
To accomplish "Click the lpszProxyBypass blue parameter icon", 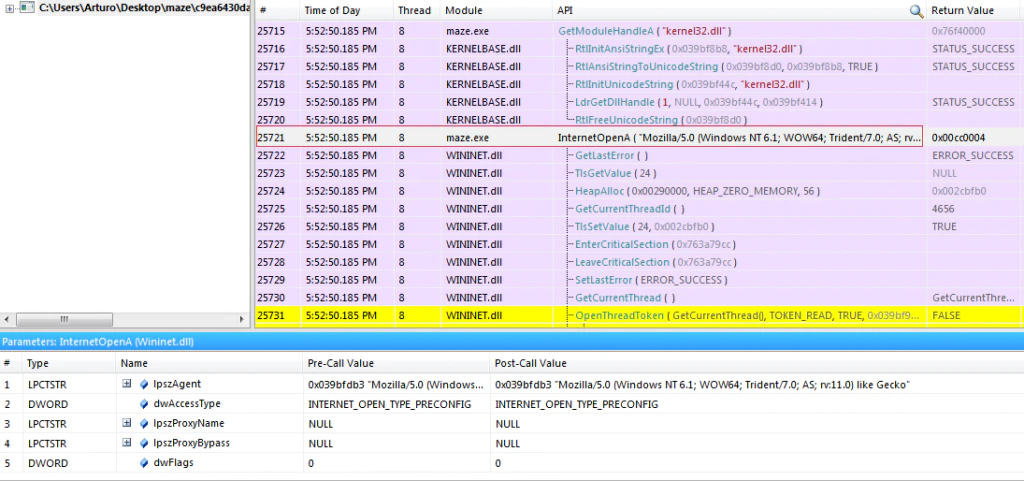I will 144,443.
